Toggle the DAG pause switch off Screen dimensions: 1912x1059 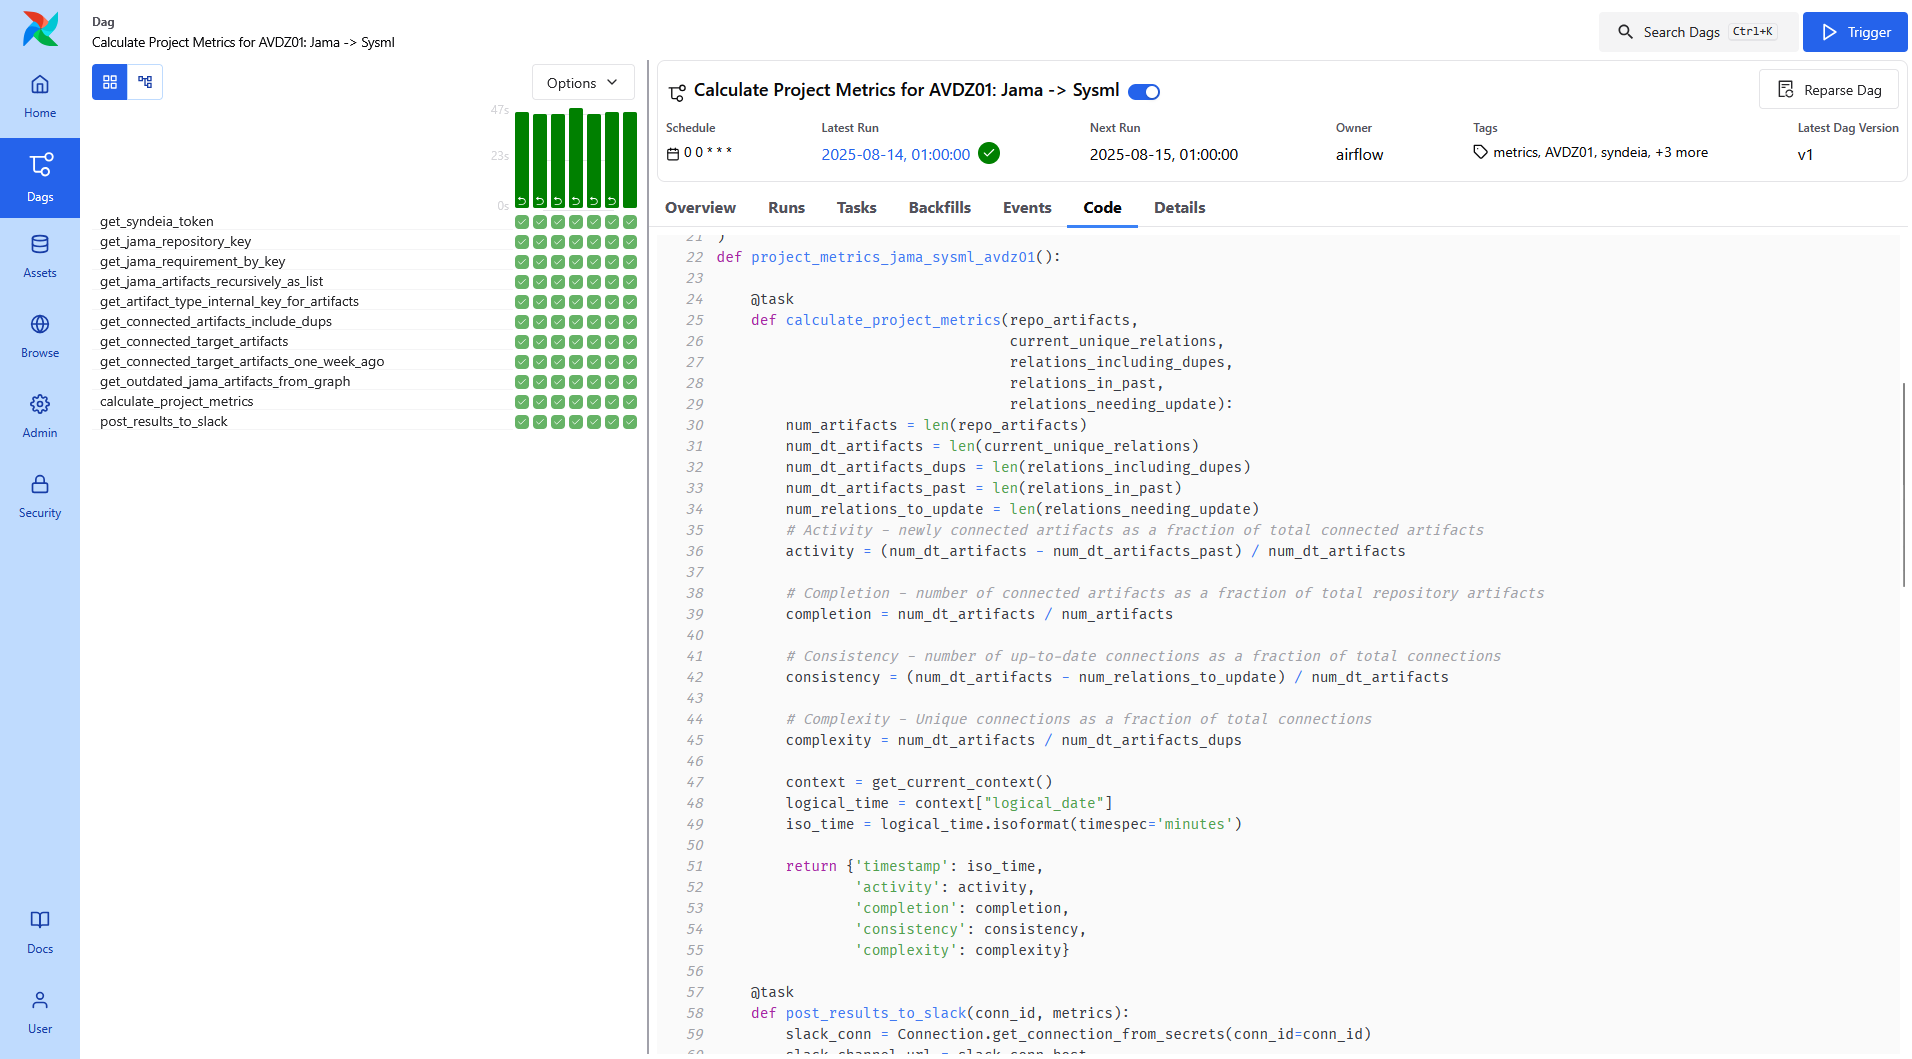coord(1144,92)
